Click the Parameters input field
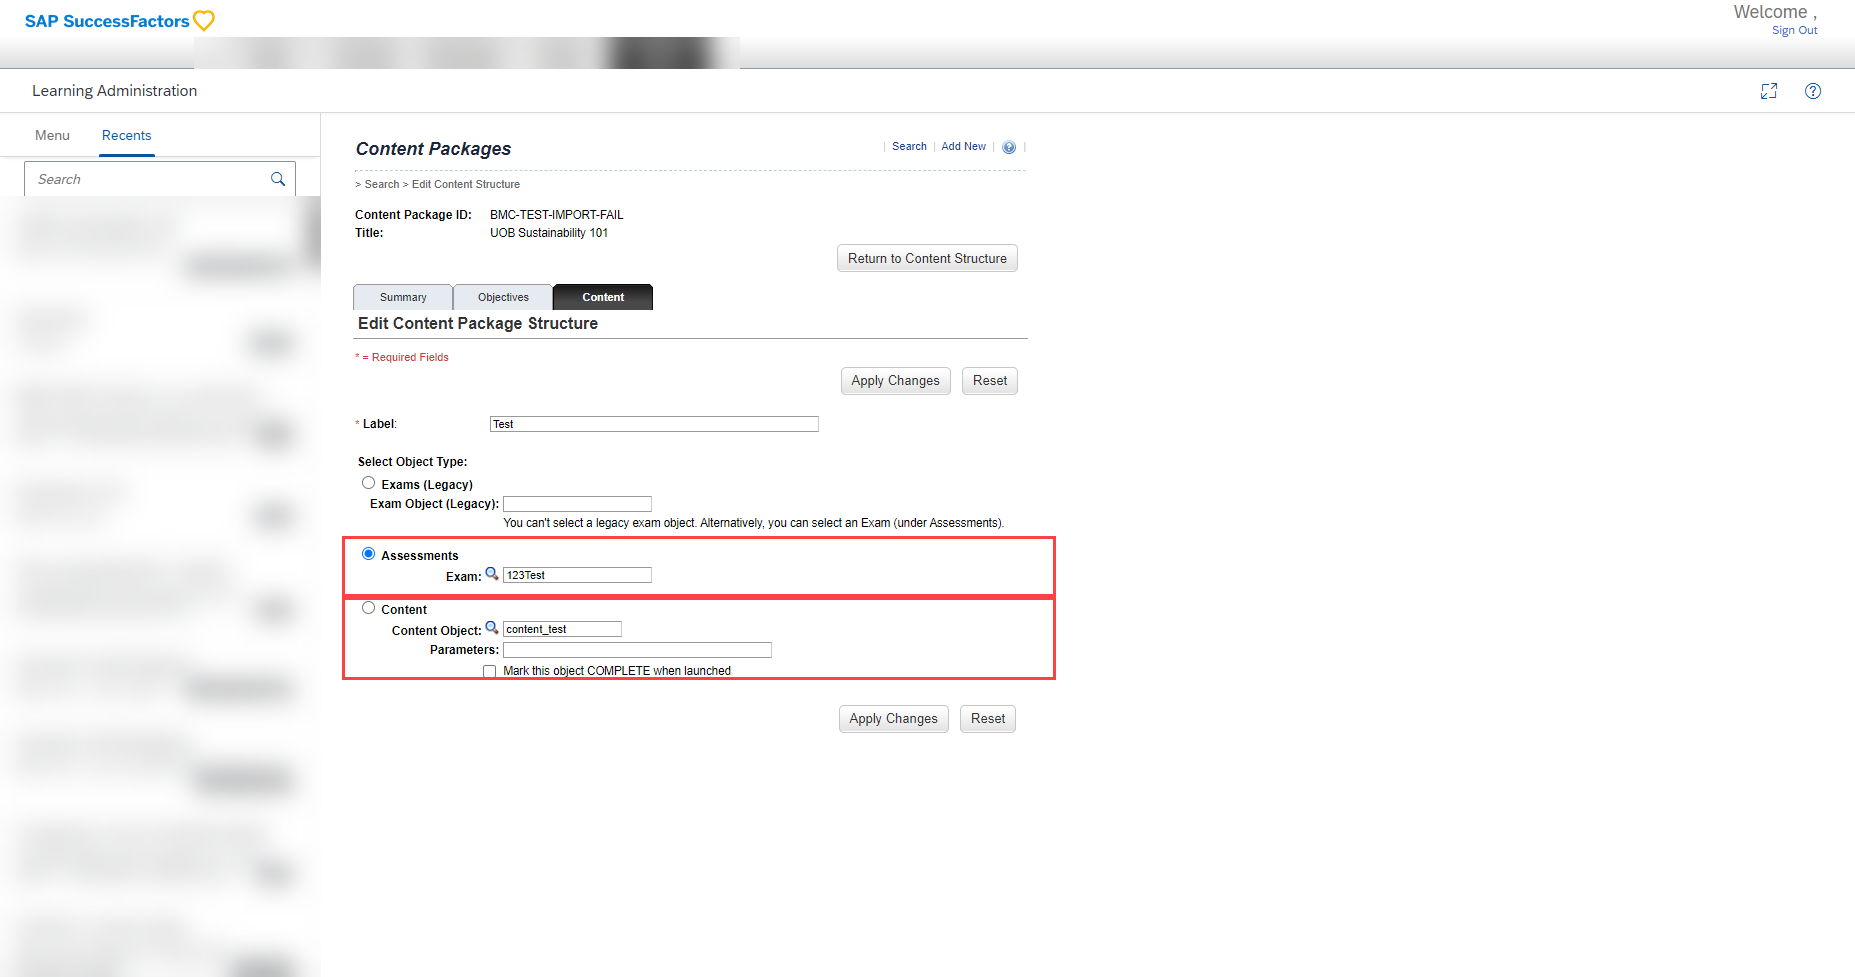Screen dimensions: 1855x977 coord(637,650)
